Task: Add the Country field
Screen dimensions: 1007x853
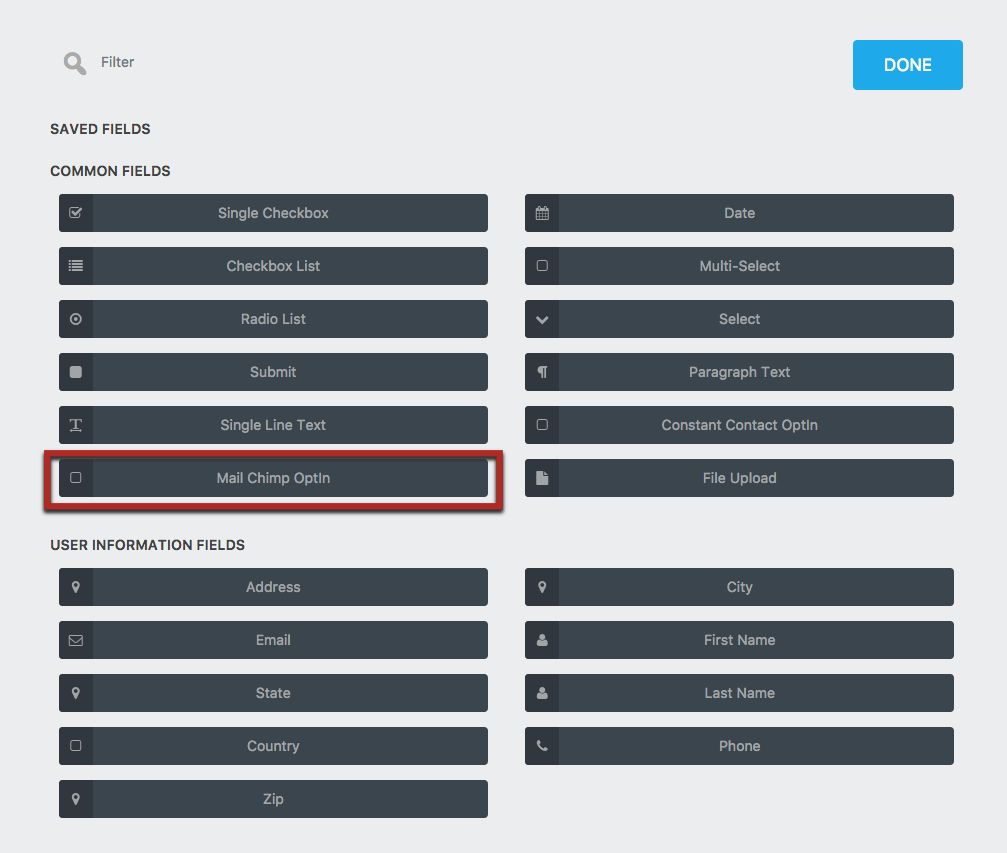Action: (x=273, y=746)
